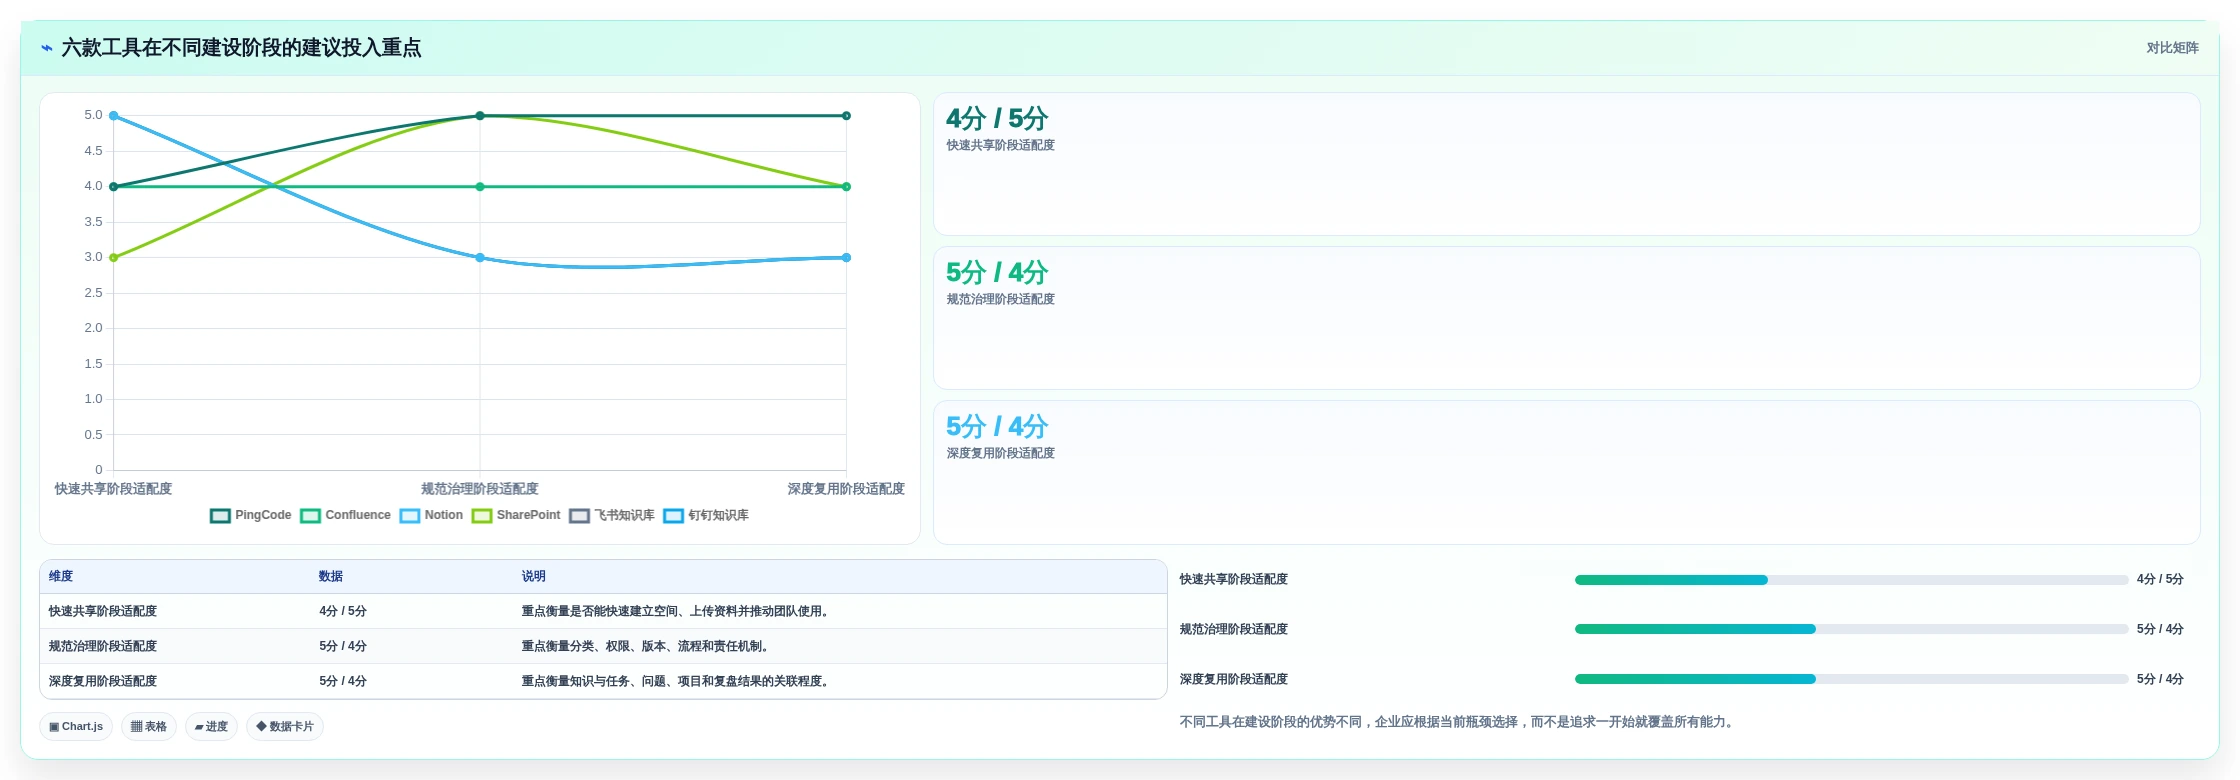Open the 4分 / 5分 stat card
Image resolution: width=2240 pixels, height=780 pixels.
[x=1566, y=164]
